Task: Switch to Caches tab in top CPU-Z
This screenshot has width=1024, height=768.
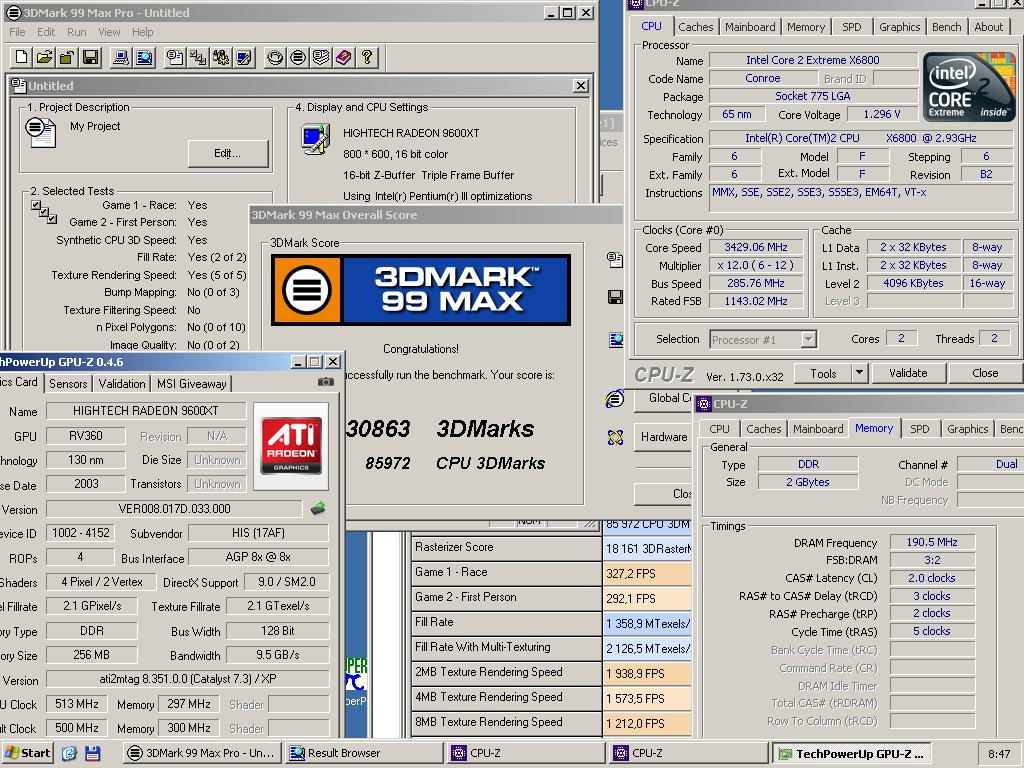Action: pos(696,27)
